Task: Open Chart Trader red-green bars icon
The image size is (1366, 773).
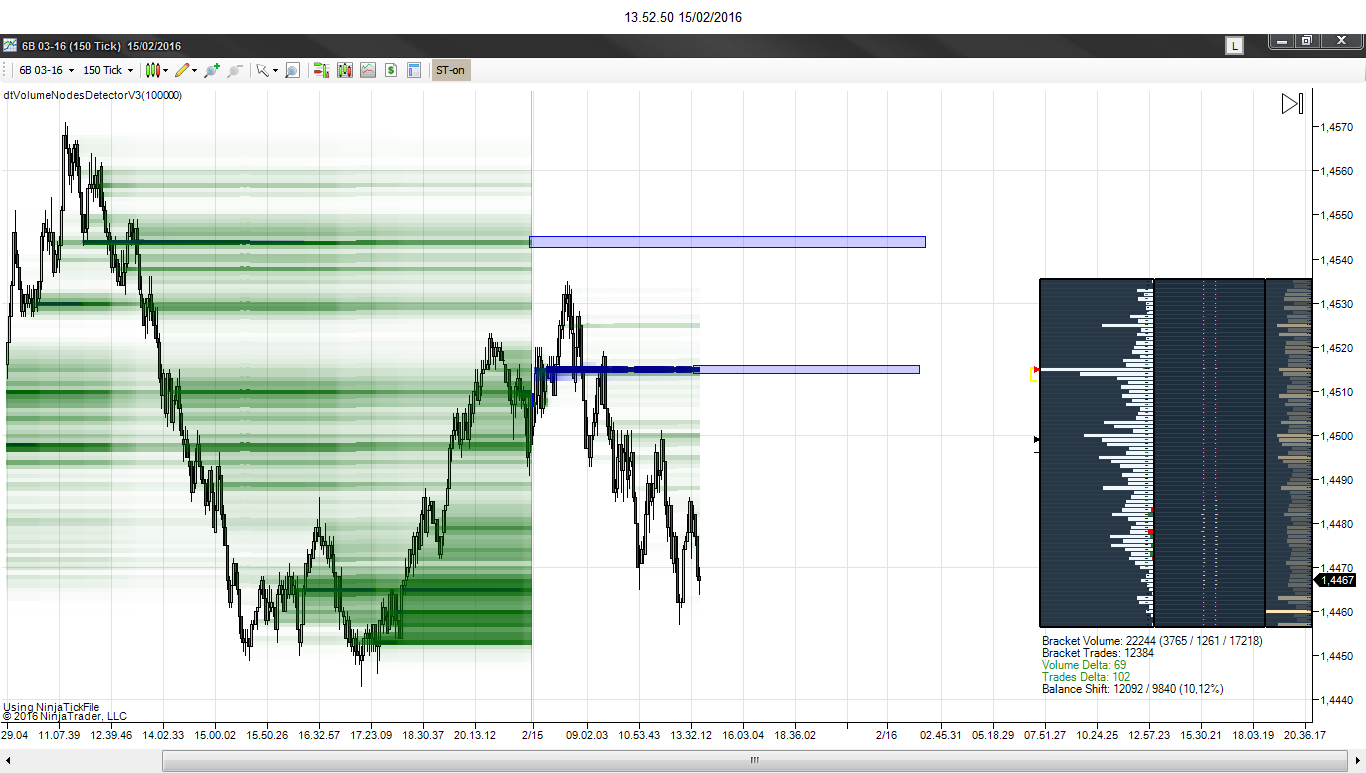Action: point(321,70)
